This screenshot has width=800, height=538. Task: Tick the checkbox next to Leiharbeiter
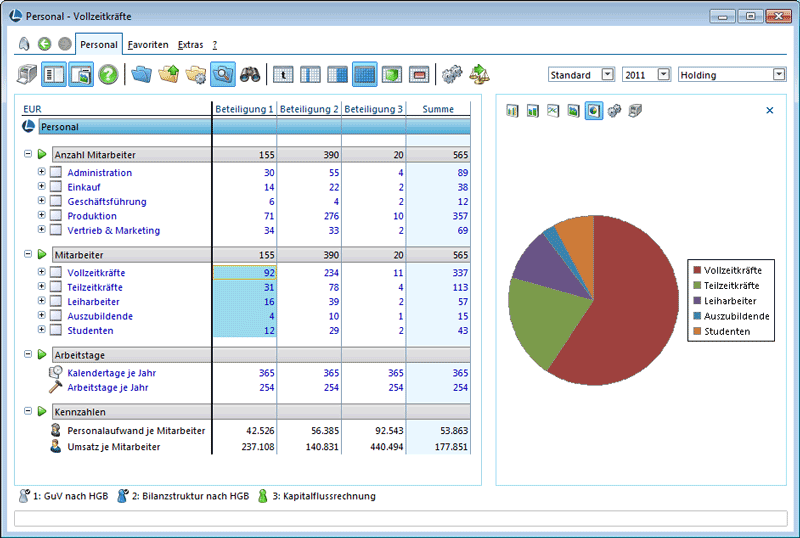(x=56, y=301)
